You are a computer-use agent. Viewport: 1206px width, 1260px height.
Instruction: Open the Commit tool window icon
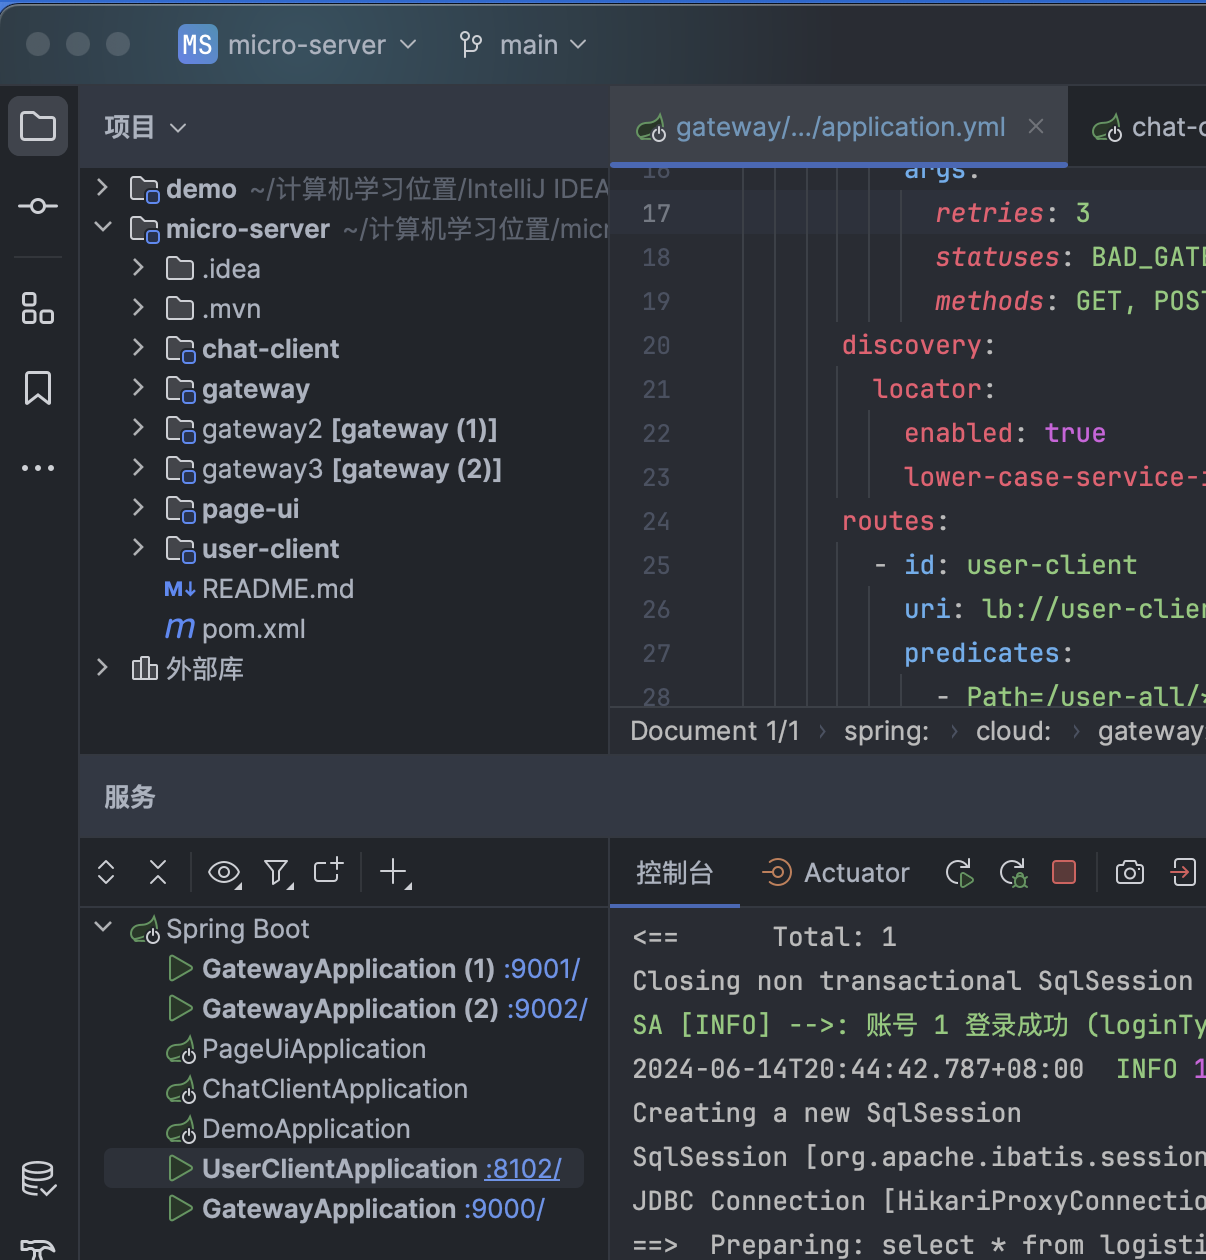(x=38, y=206)
